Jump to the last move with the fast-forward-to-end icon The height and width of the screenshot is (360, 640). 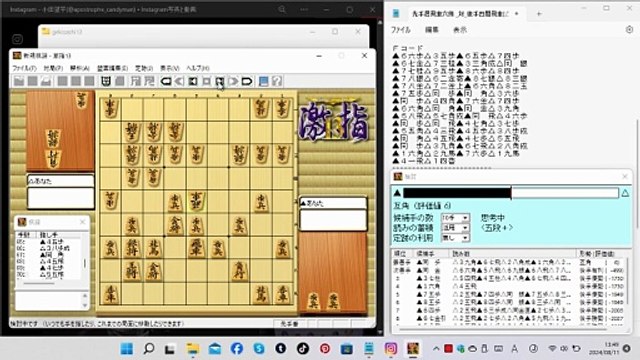pyautogui.click(x=247, y=81)
